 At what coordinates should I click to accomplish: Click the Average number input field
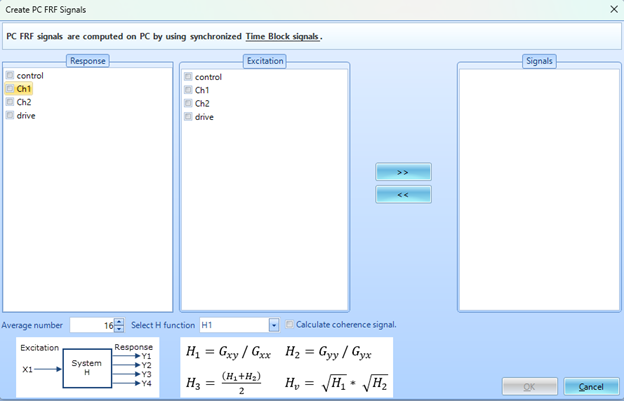tap(91, 325)
